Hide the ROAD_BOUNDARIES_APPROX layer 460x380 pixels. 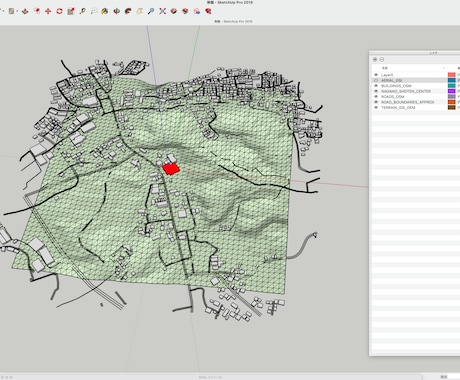coord(376,102)
